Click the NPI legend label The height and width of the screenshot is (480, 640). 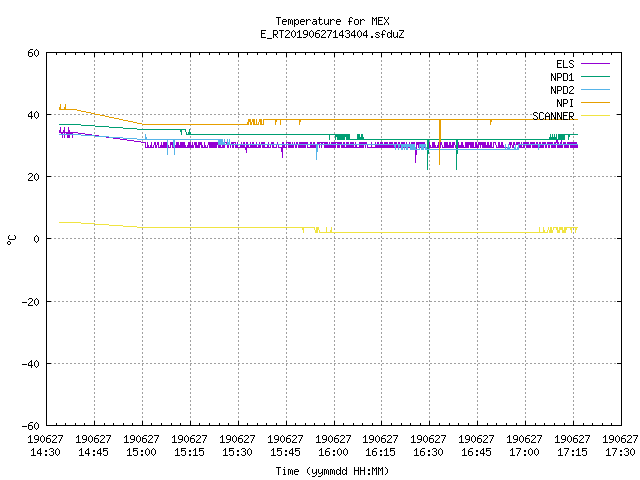pyautogui.click(x=565, y=103)
